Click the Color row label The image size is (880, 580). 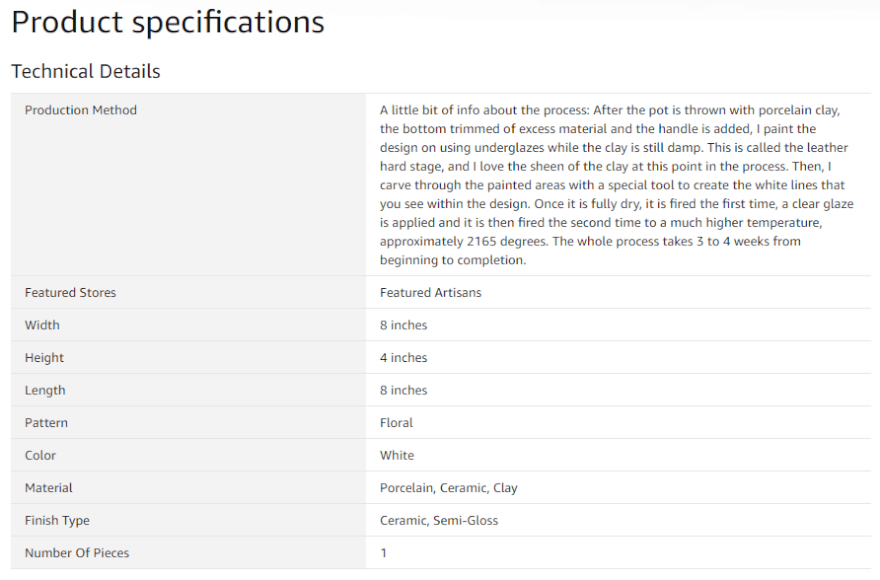tap(41, 455)
